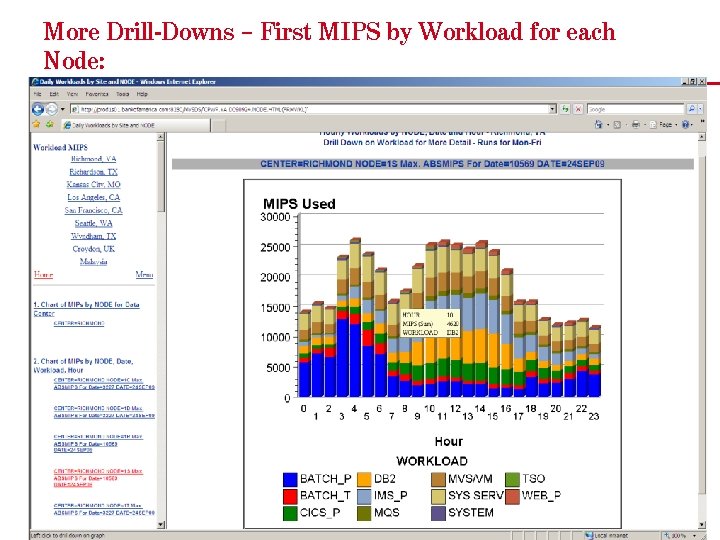720x540 pixels.
Task: Open the File menu
Action: (38, 94)
